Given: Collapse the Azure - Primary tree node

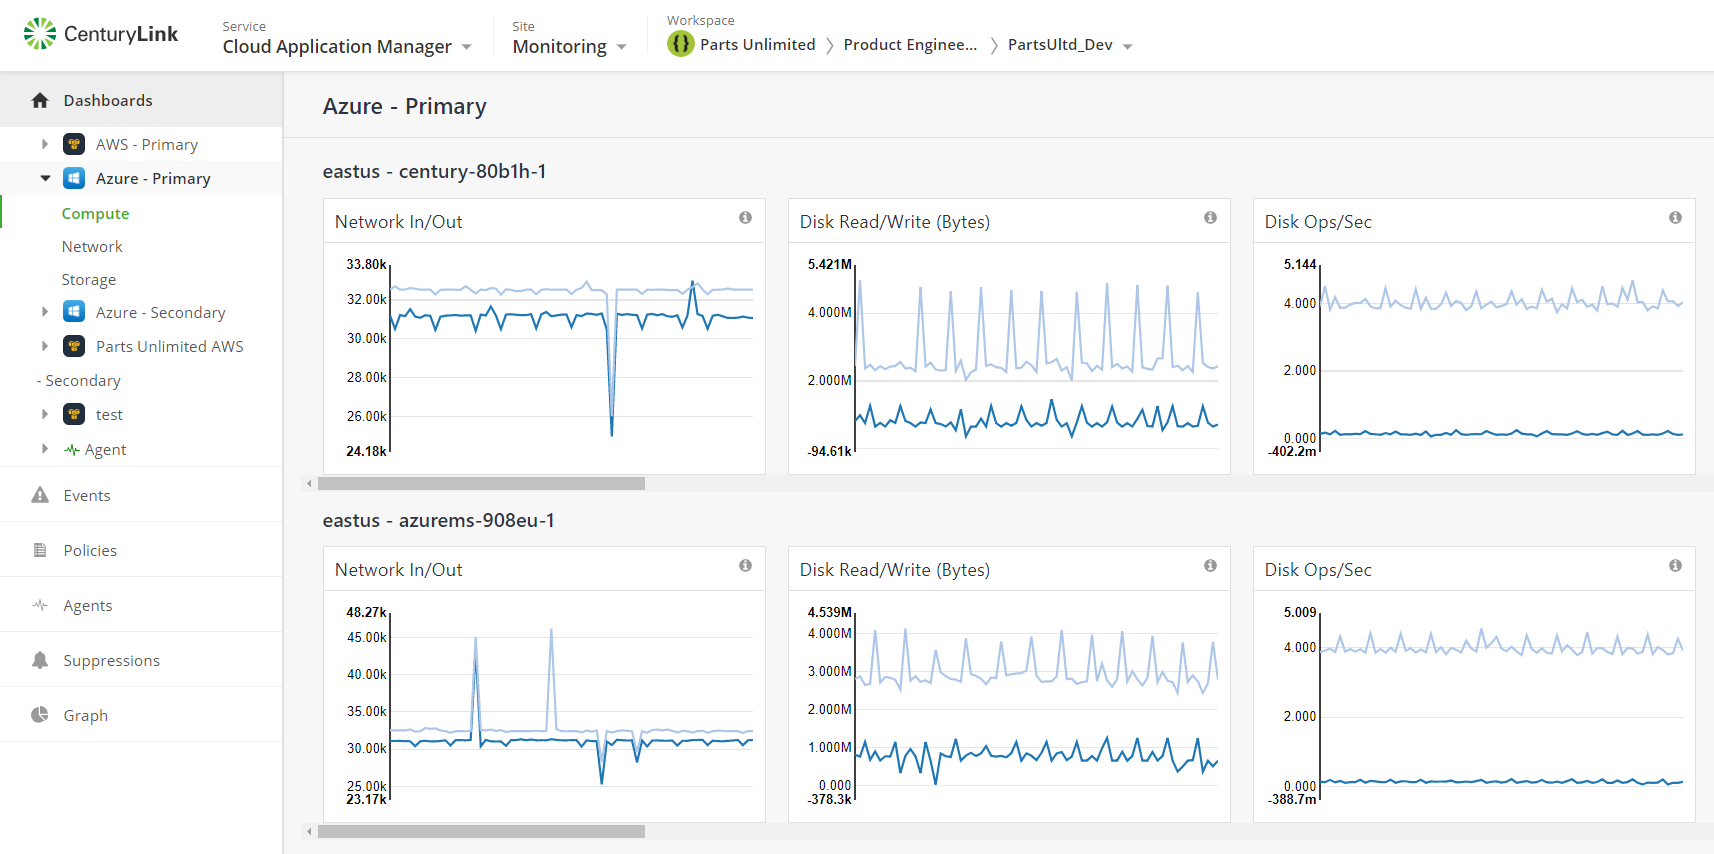Looking at the screenshot, I should click(x=45, y=178).
